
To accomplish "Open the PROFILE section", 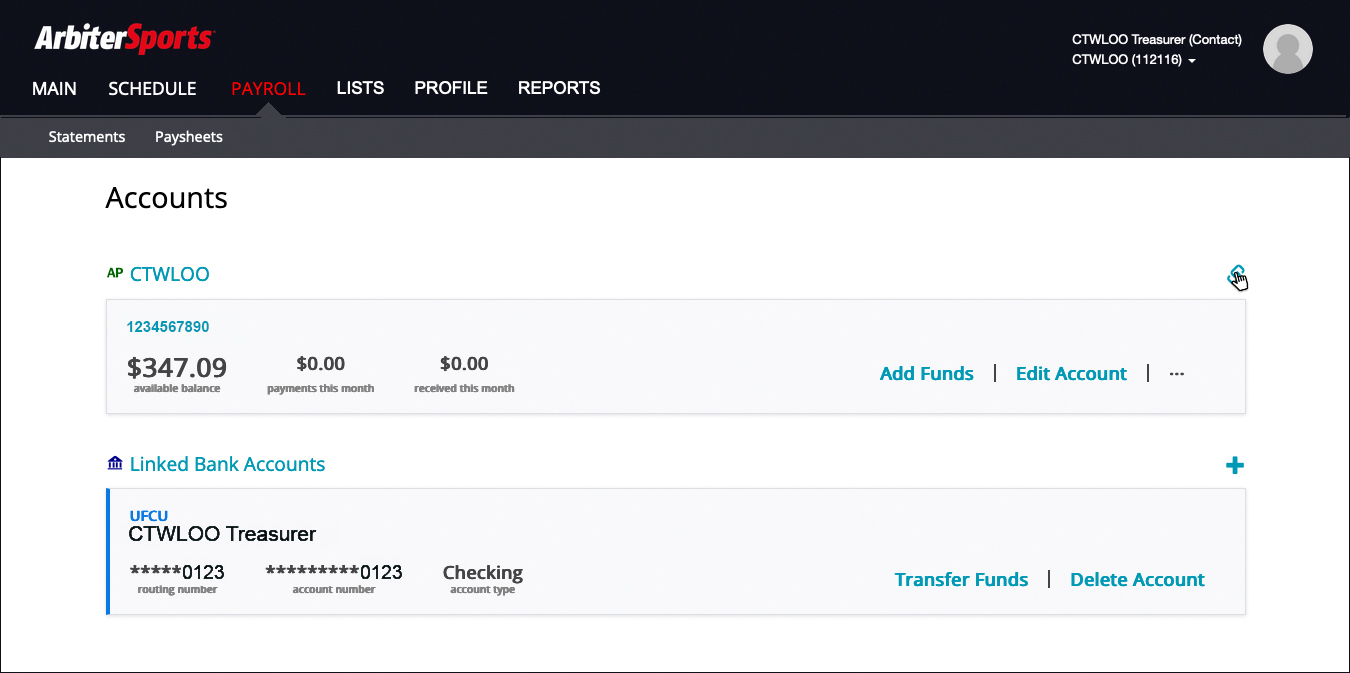I will 450,88.
